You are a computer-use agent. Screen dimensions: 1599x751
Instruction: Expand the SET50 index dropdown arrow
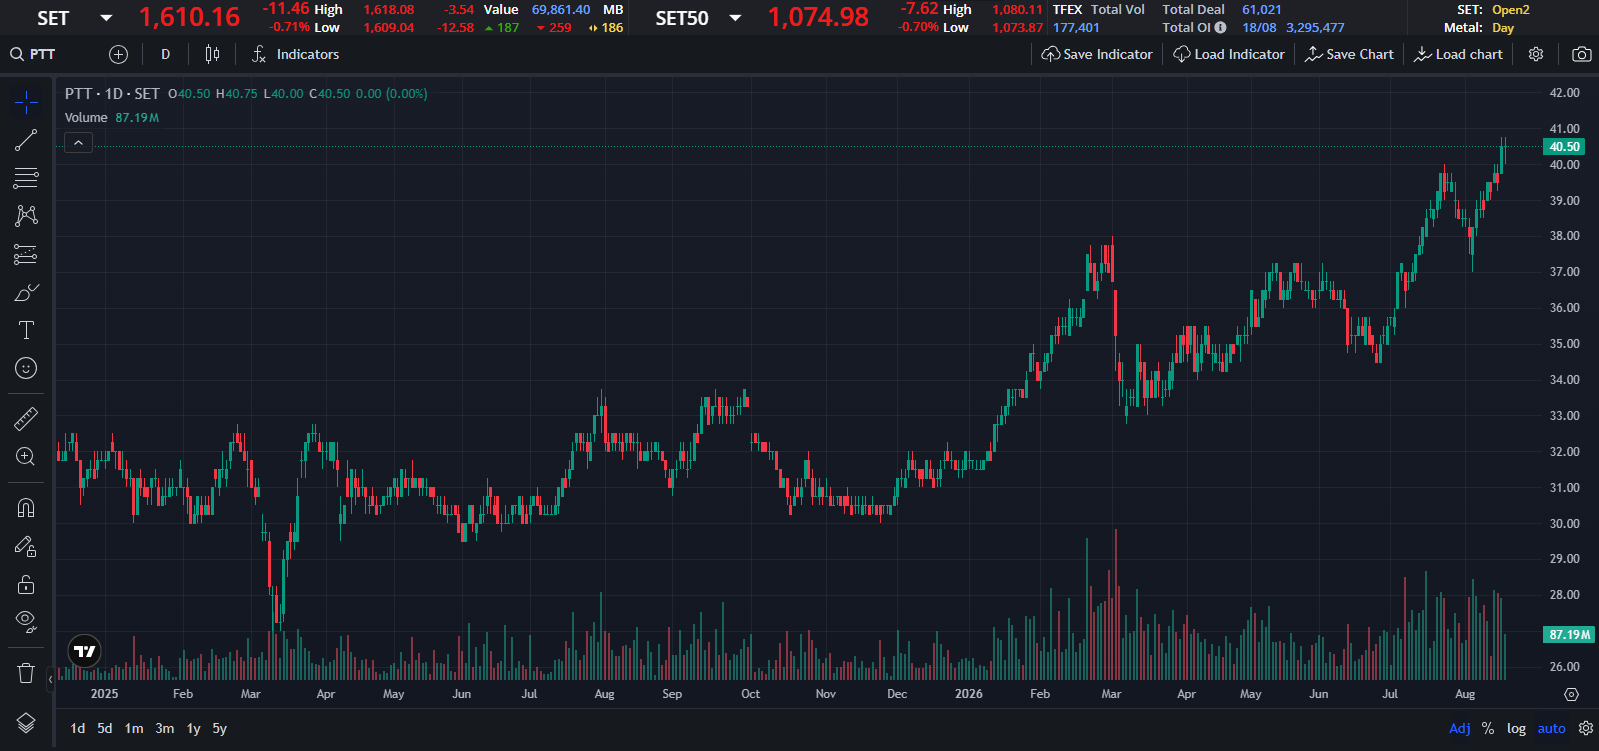coord(736,18)
